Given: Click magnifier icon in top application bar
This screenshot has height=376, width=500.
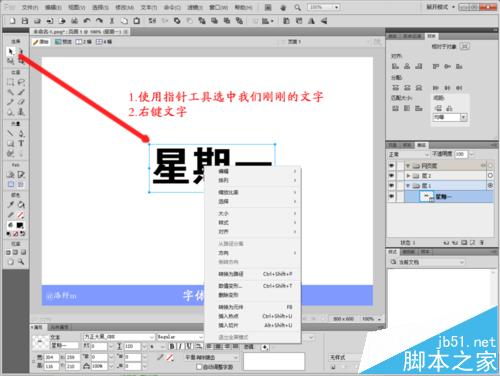Looking at the screenshot, I should [x=297, y=7].
